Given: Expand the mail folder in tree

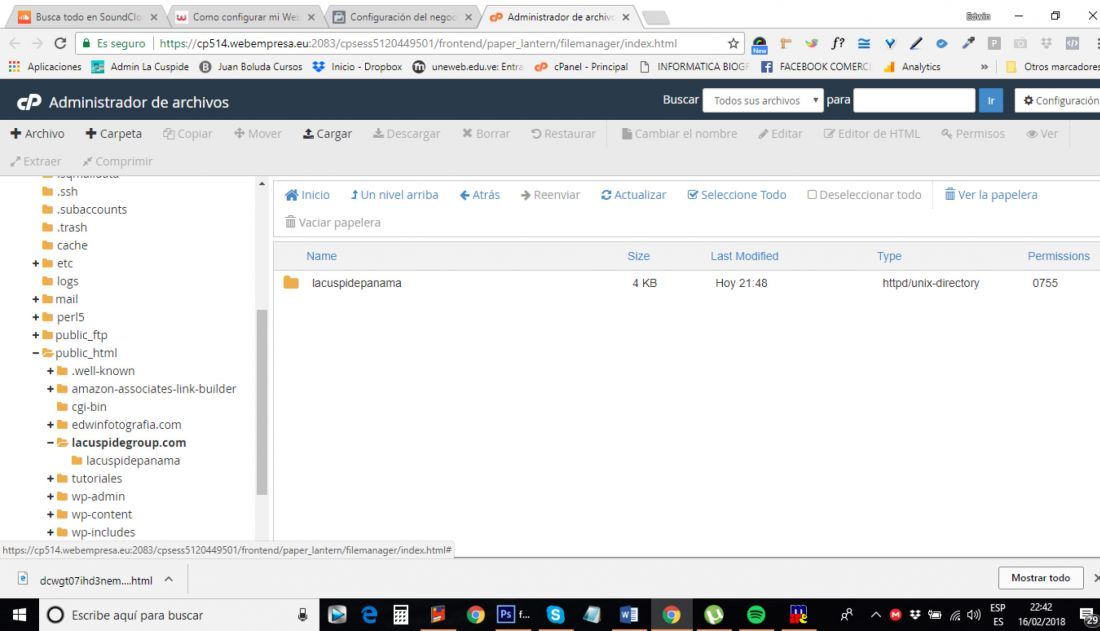Looking at the screenshot, I should (36, 299).
